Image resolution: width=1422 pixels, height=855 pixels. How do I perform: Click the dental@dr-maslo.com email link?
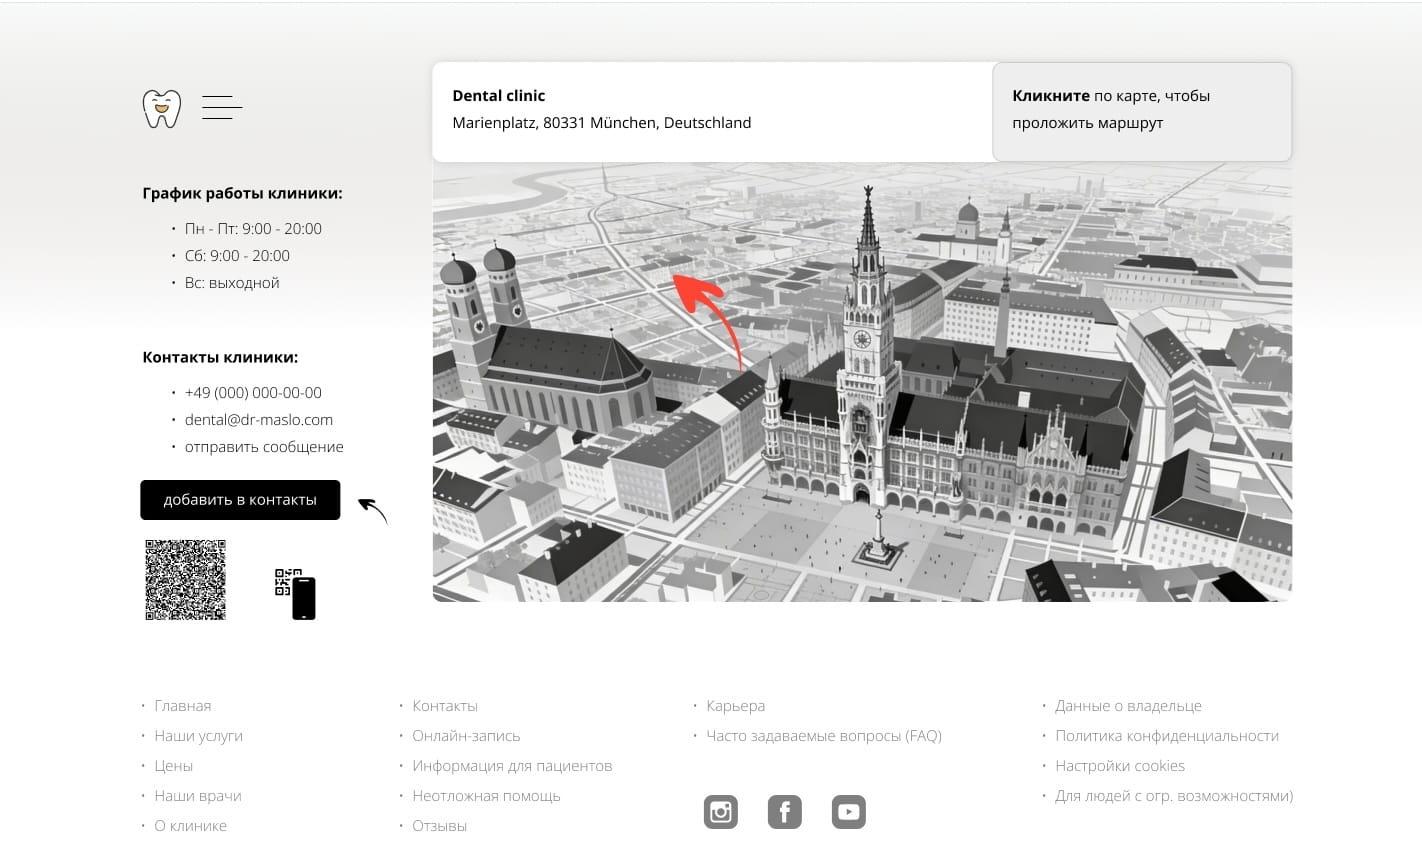coord(259,420)
